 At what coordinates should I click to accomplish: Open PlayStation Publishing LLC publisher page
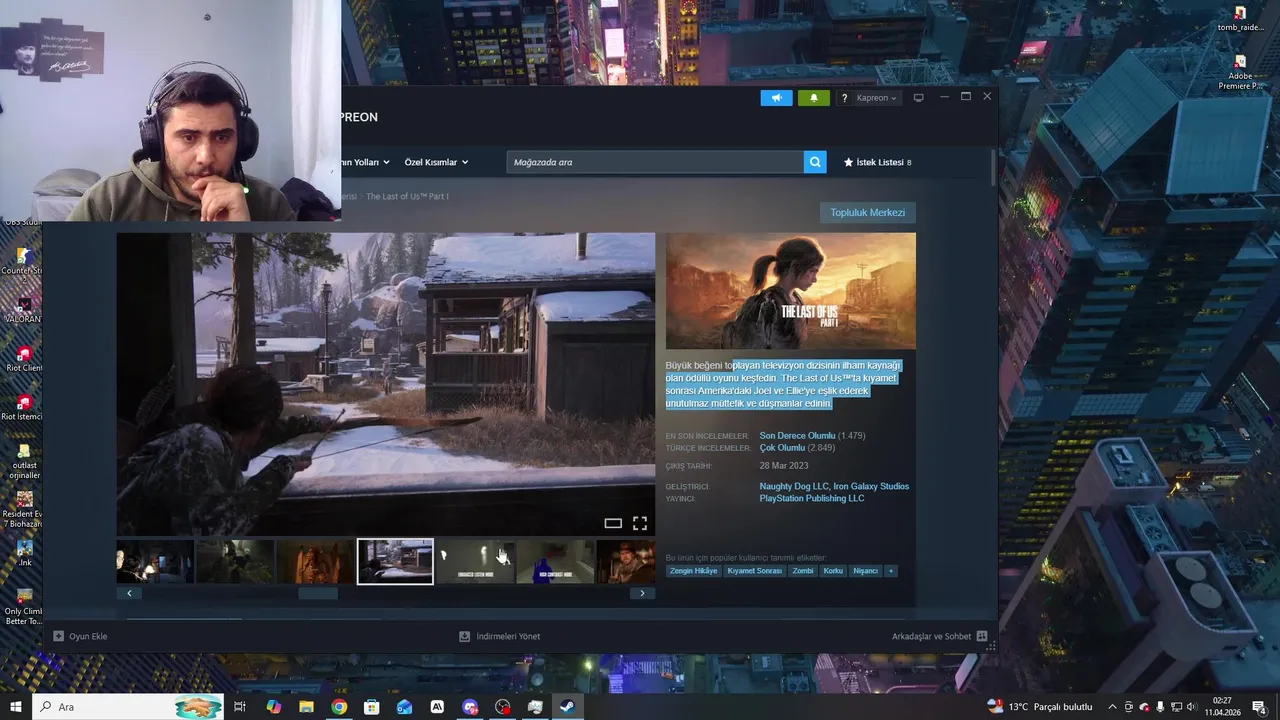click(x=811, y=498)
